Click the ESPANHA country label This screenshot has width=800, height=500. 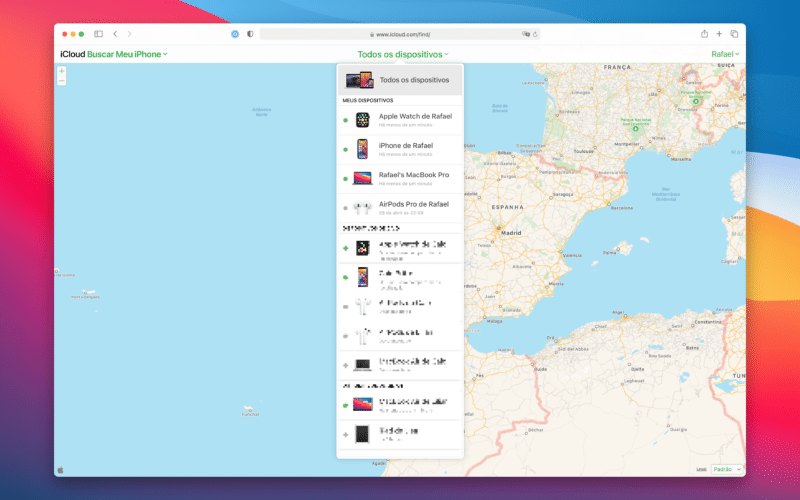(508, 207)
